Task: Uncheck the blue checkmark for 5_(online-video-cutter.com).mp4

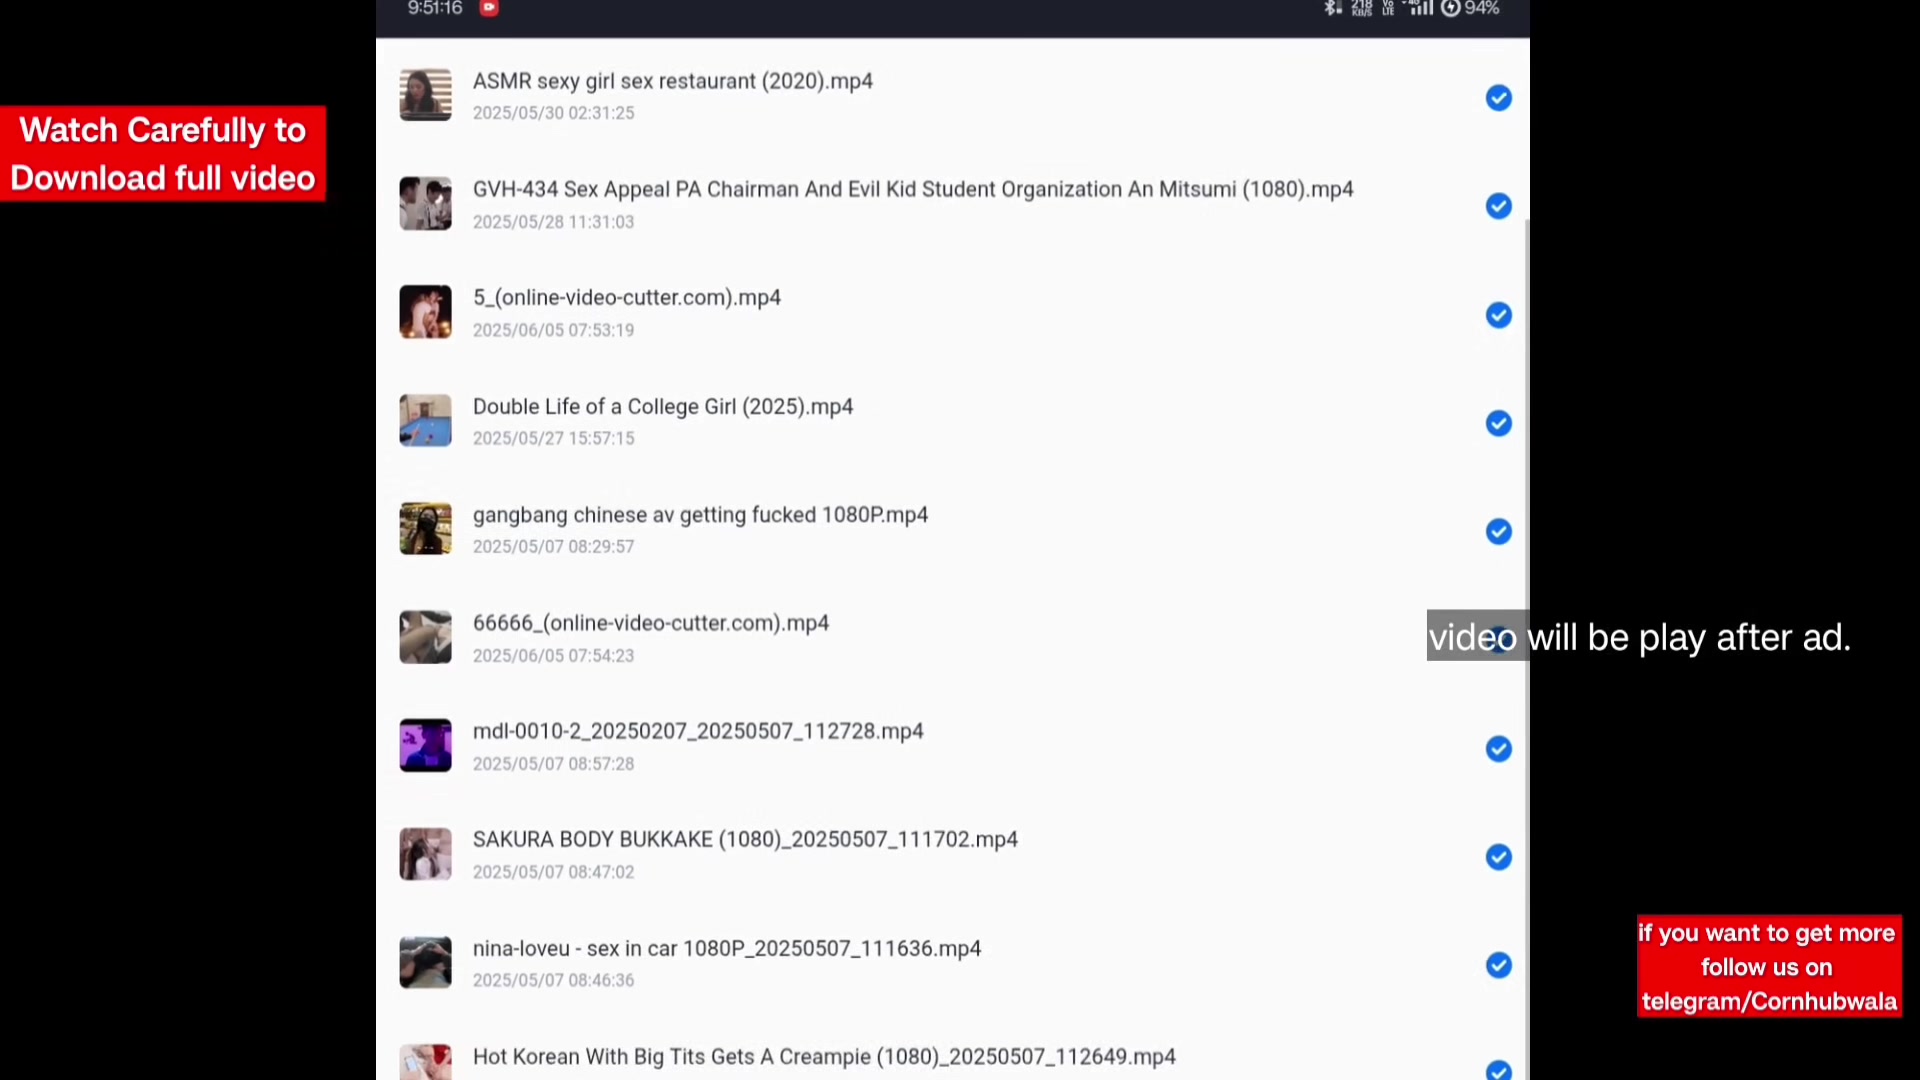Action: (x=1498, y=315)
